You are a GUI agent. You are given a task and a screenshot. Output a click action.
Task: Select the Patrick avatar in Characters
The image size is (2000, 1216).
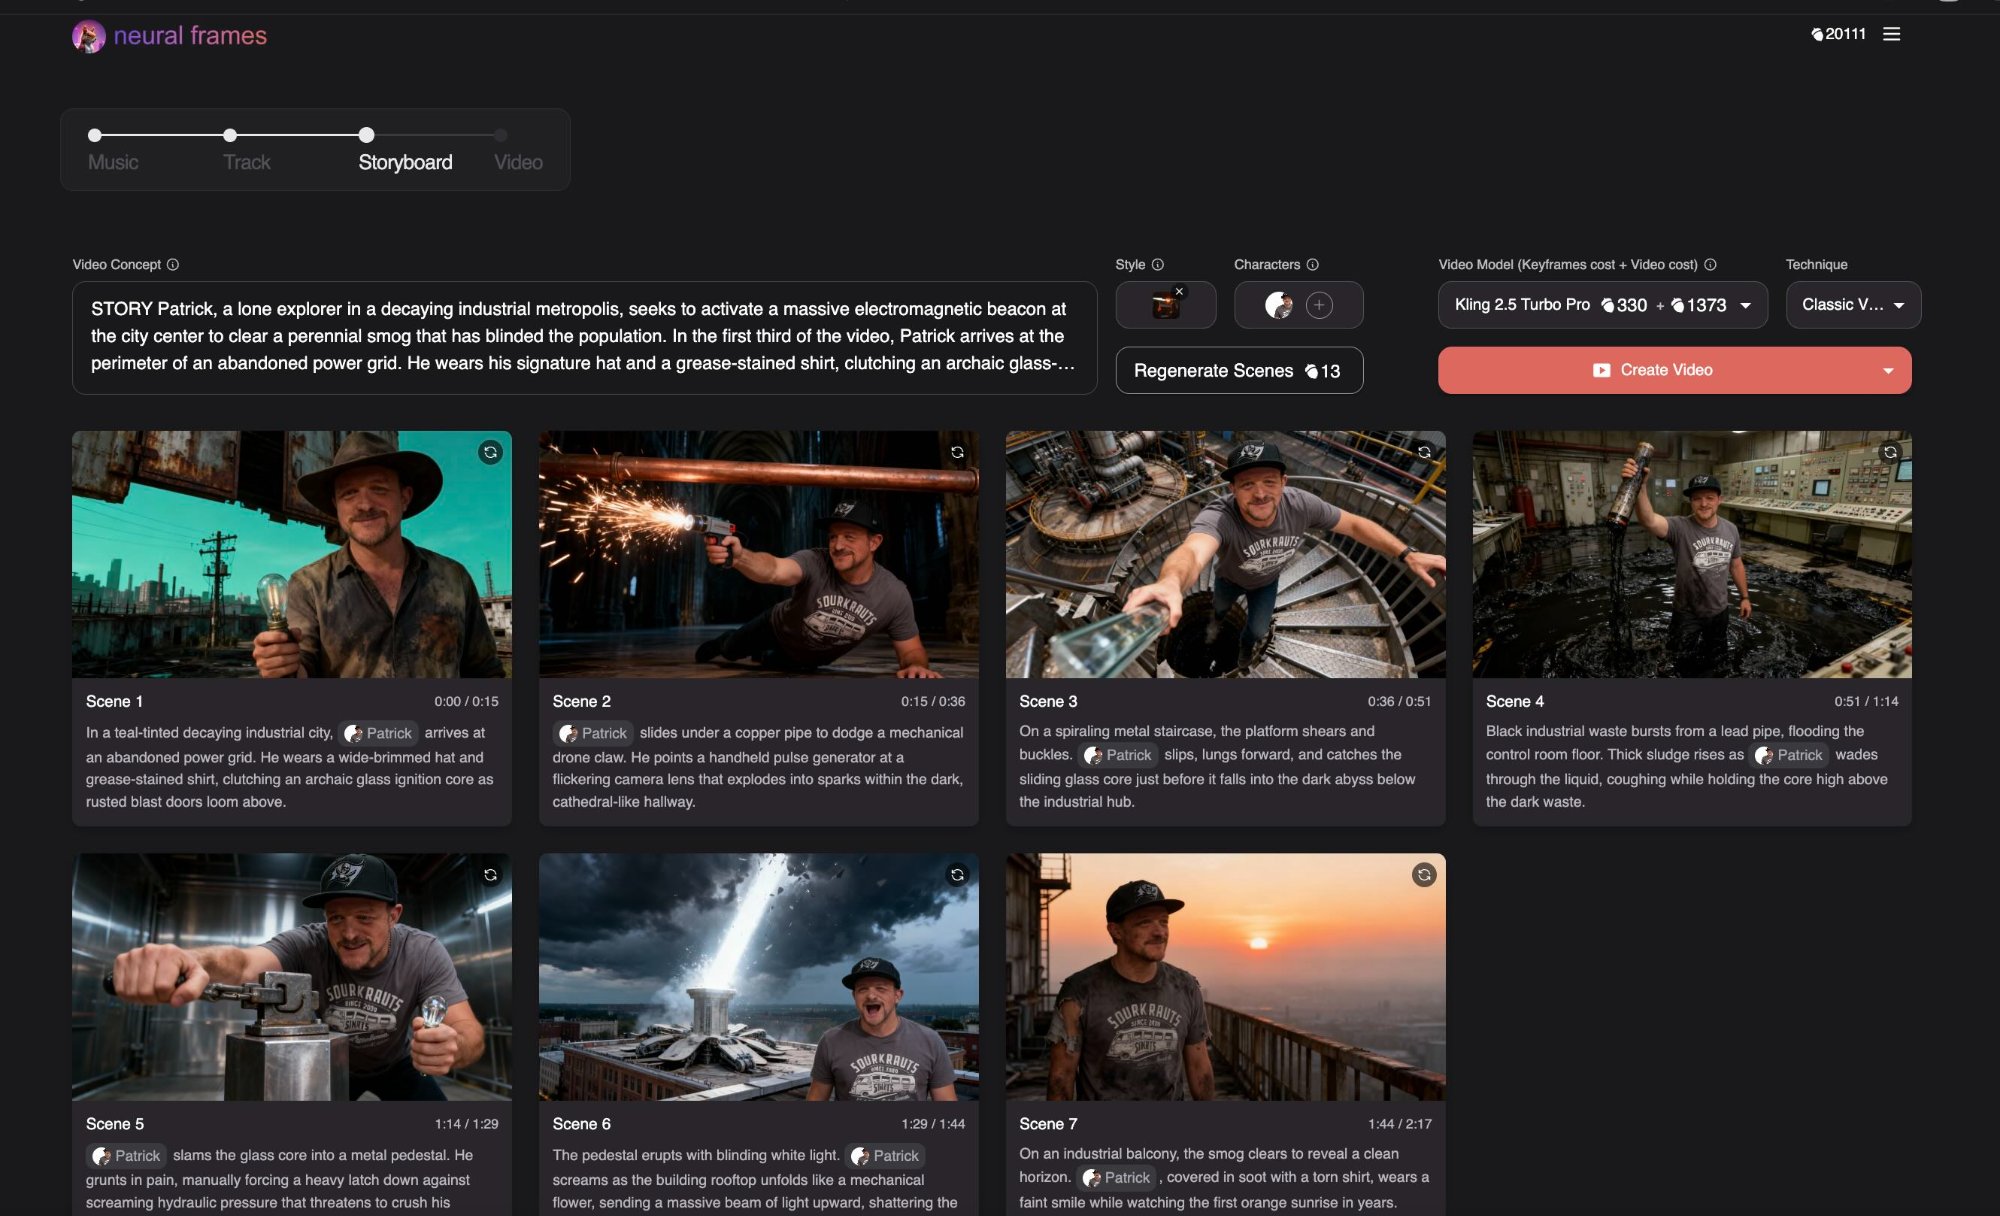pyautogui.click(x=1278, y=305)
